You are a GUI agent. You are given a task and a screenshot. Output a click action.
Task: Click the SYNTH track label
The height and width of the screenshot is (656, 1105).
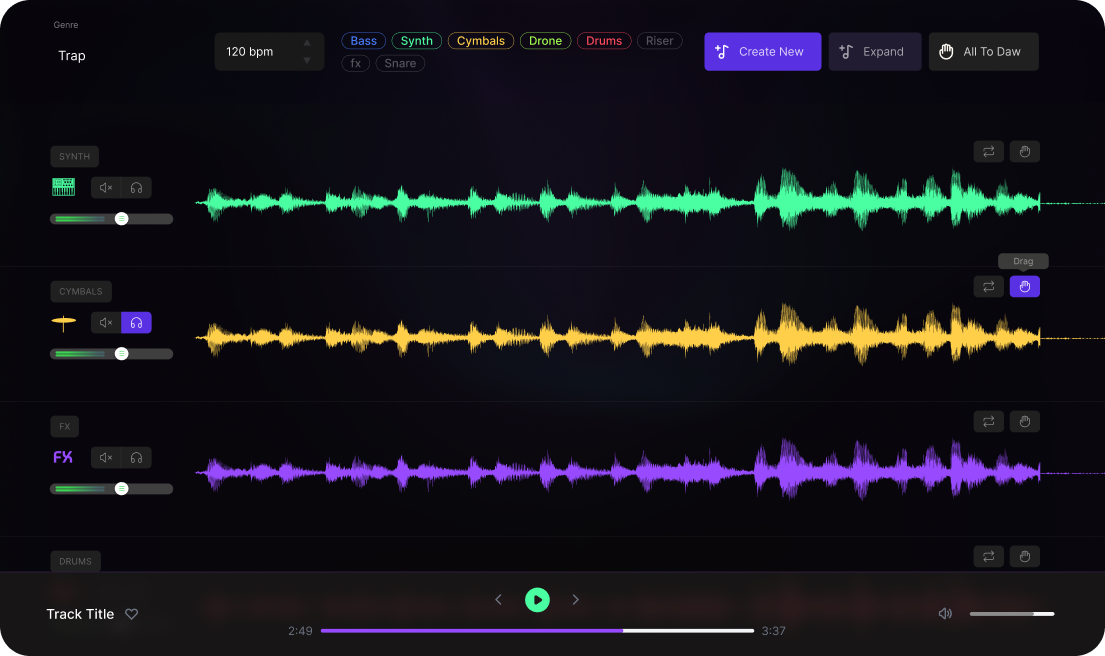coord(75,156)
